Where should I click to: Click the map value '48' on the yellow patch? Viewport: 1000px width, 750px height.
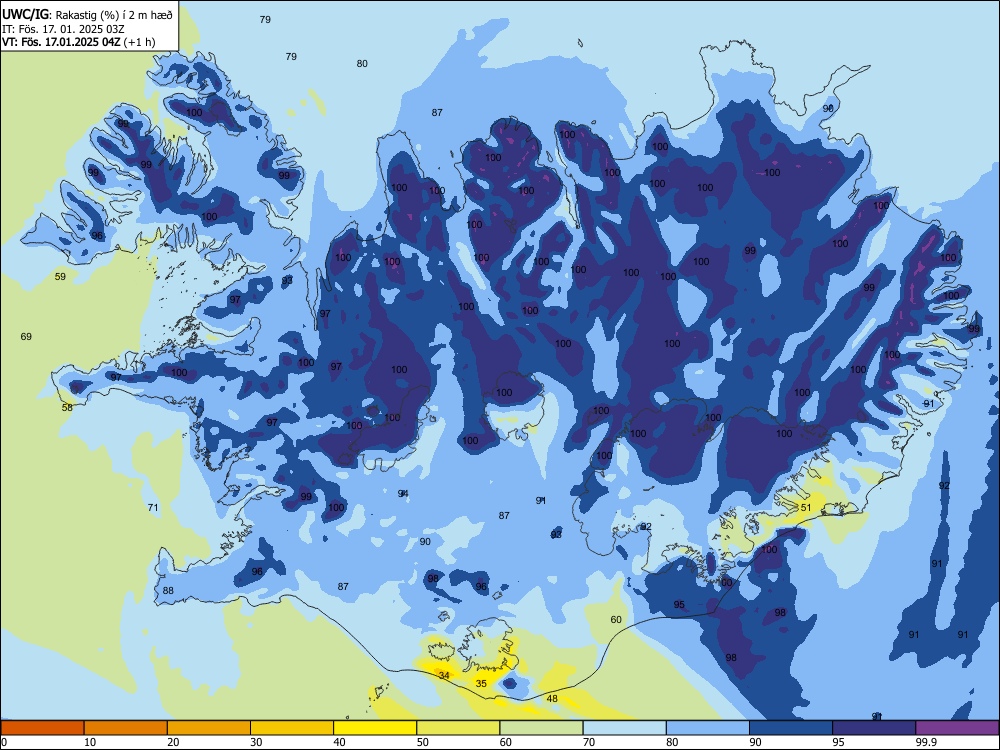pyautogui.click(x=552, y=698)
